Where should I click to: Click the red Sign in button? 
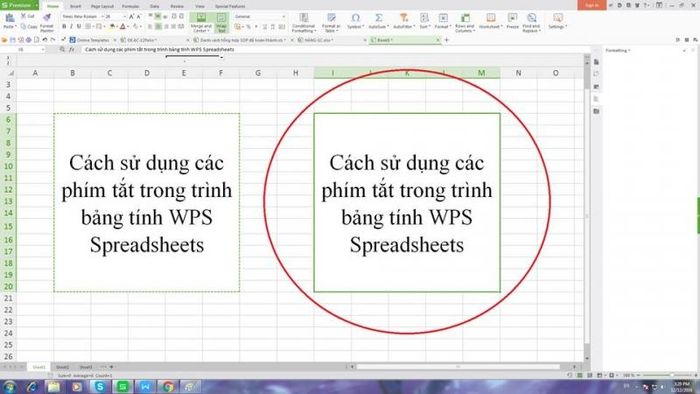592,5
